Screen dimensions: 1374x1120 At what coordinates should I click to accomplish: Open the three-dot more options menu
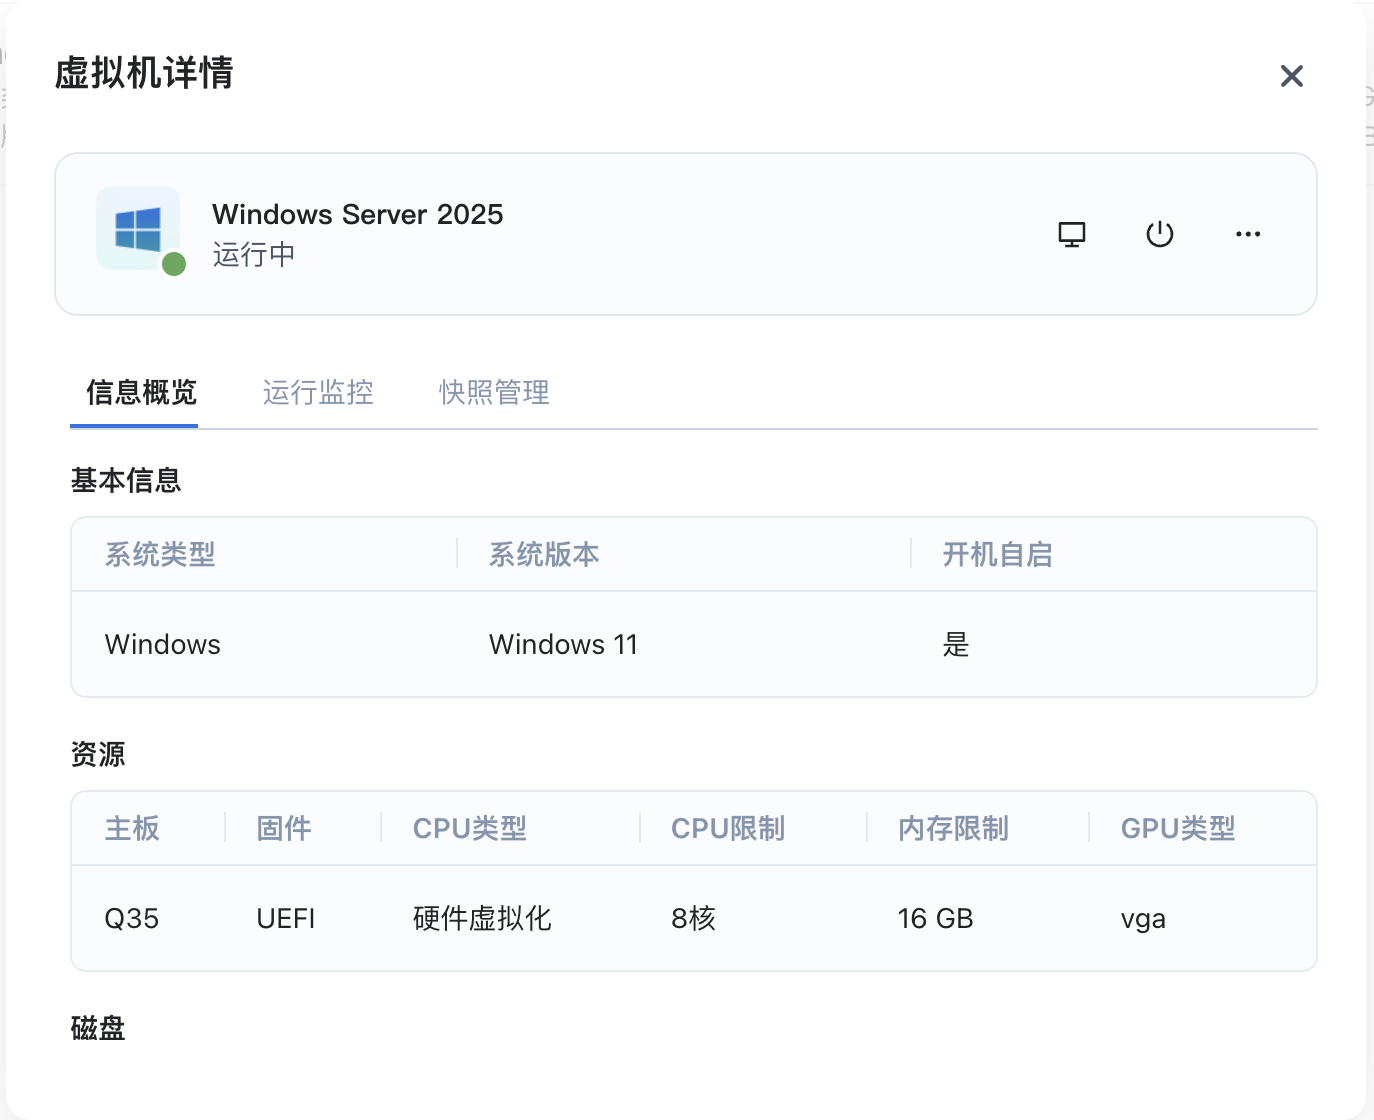tap(1248, 234)
